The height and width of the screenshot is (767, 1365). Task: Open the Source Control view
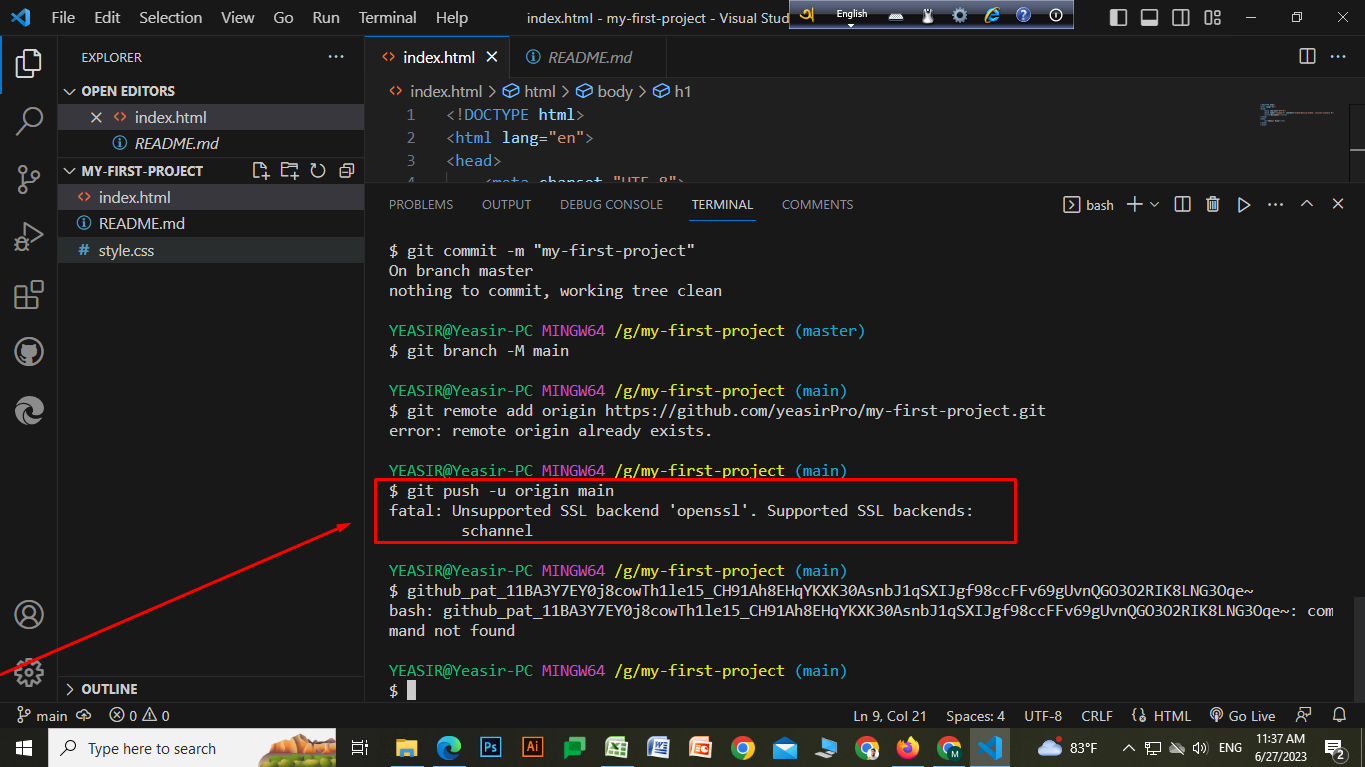[x=28, y=179]
